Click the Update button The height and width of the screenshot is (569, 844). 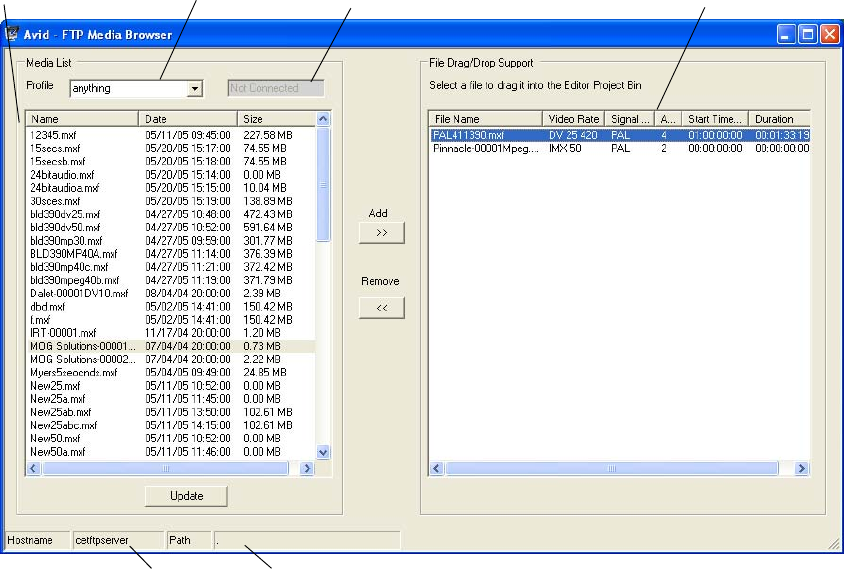tap(186, 496)
